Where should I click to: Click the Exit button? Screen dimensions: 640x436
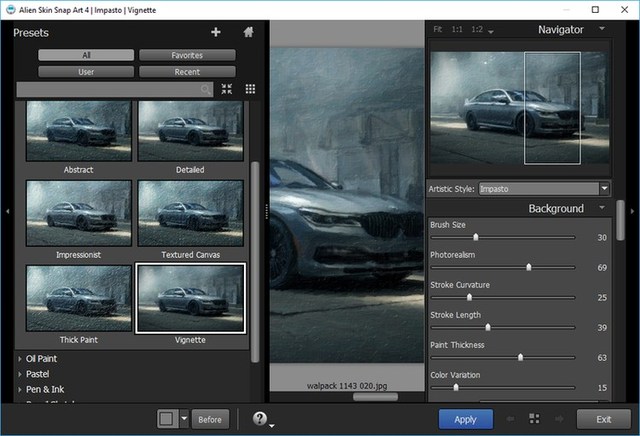tap(603, 418)
